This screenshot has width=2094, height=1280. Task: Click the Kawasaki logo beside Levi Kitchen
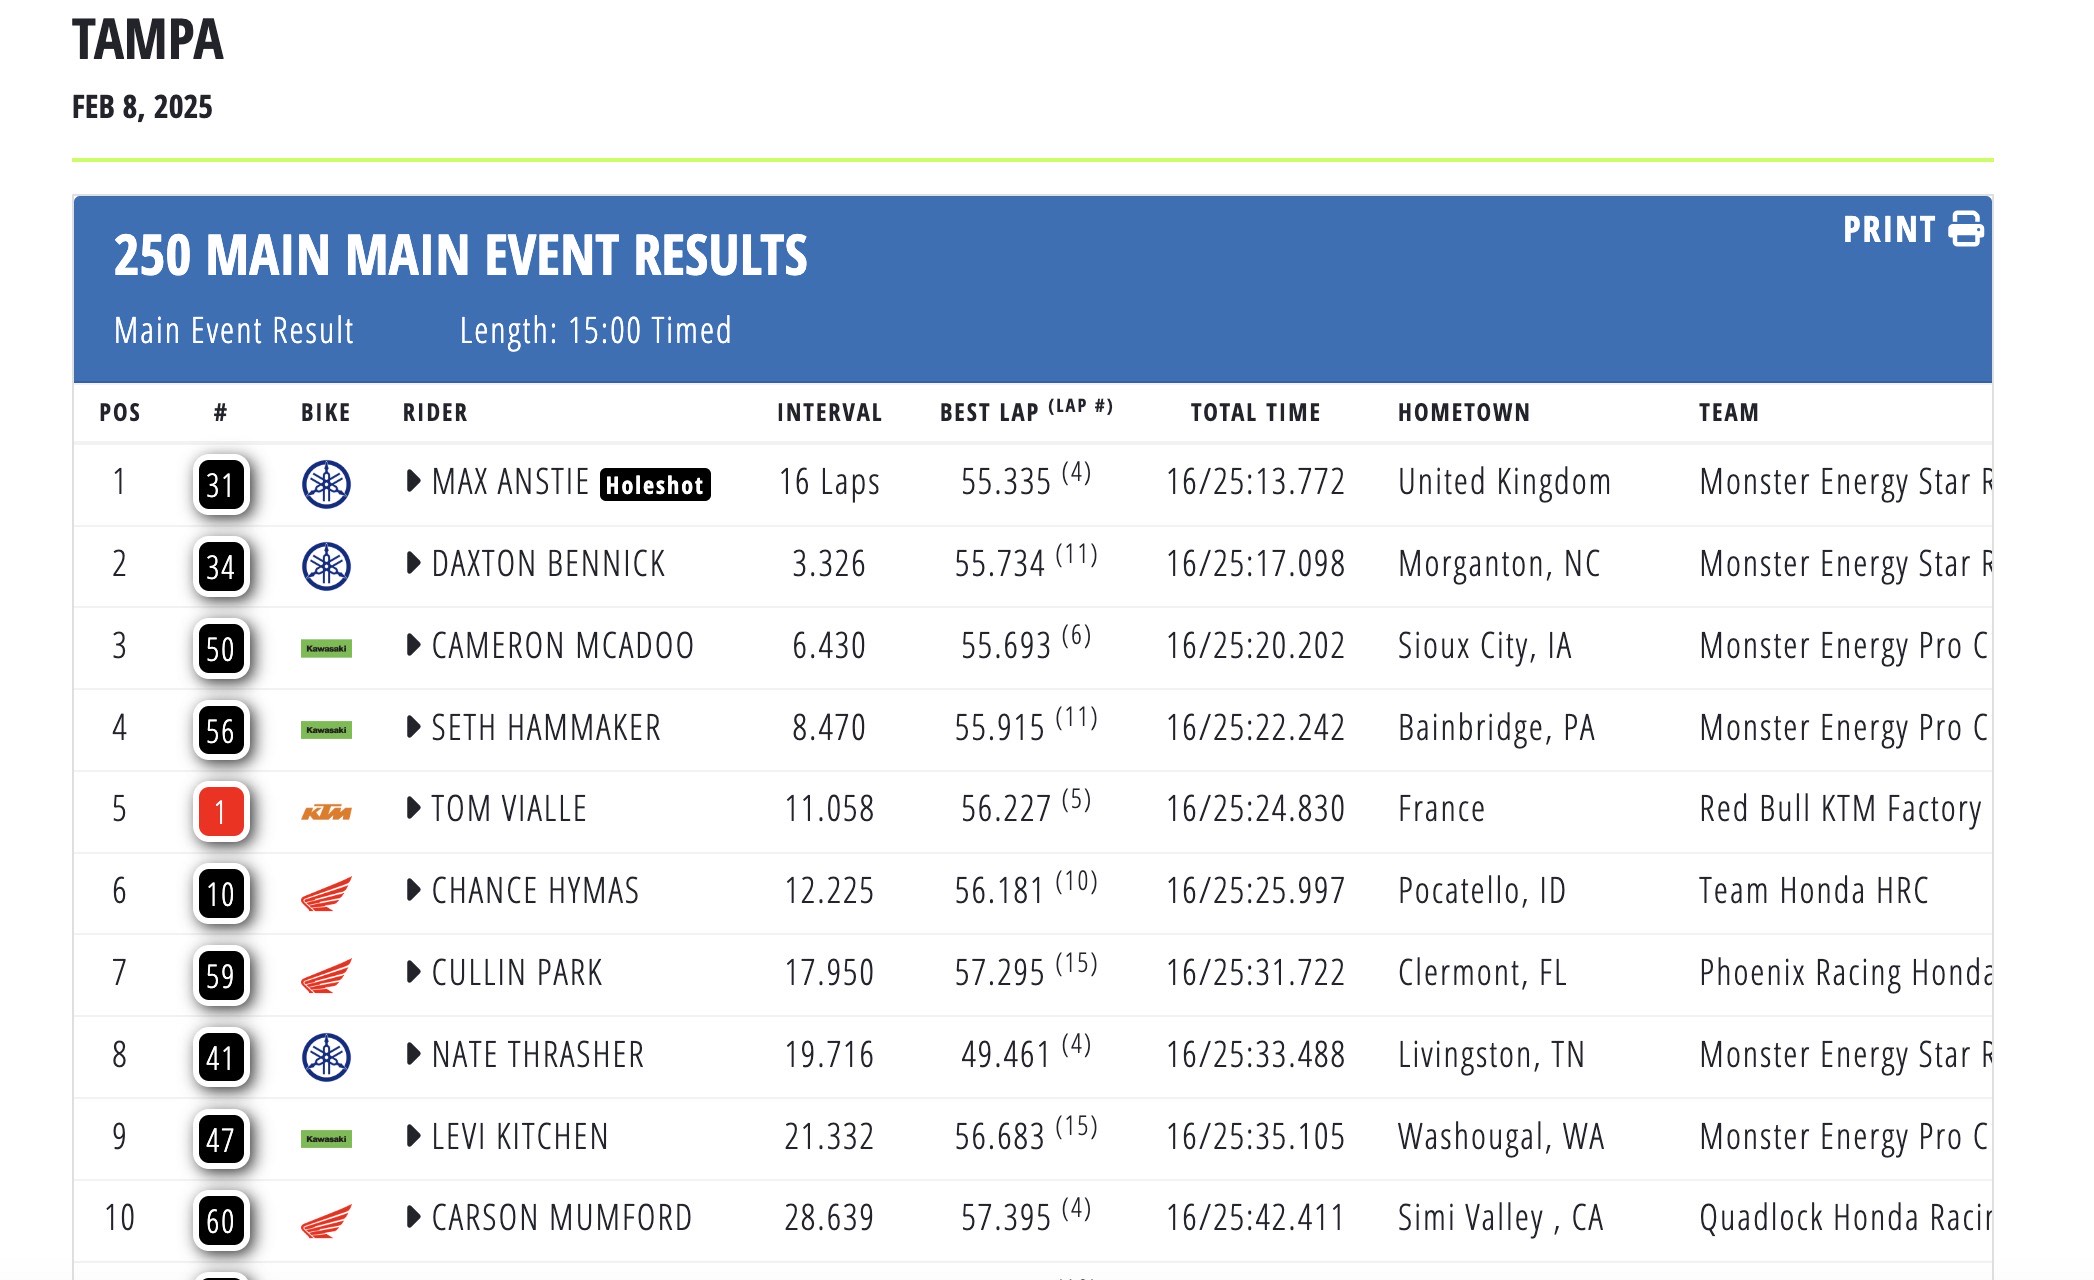[x=326, y=1139]
